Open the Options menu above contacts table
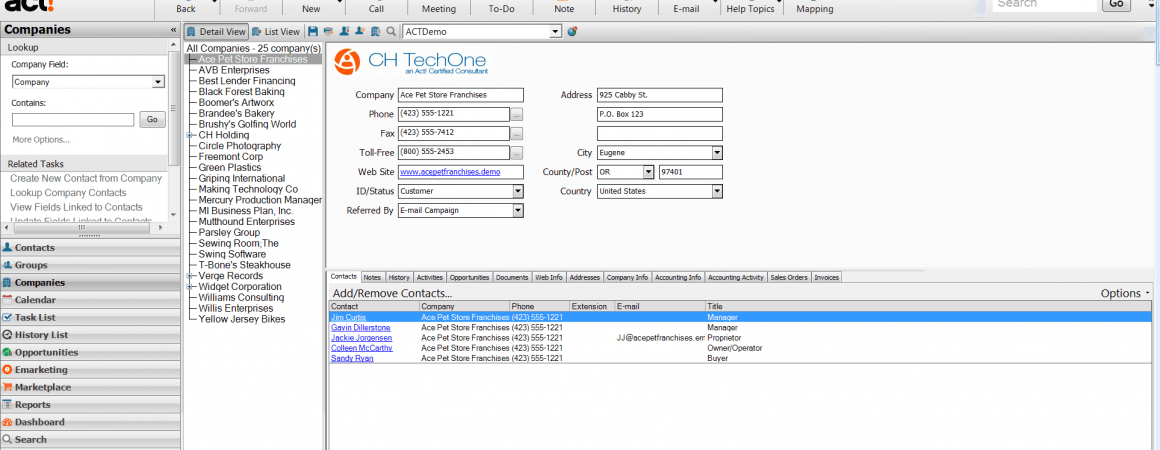This screenshot has height=450, width=1160. click(1125, 293)
